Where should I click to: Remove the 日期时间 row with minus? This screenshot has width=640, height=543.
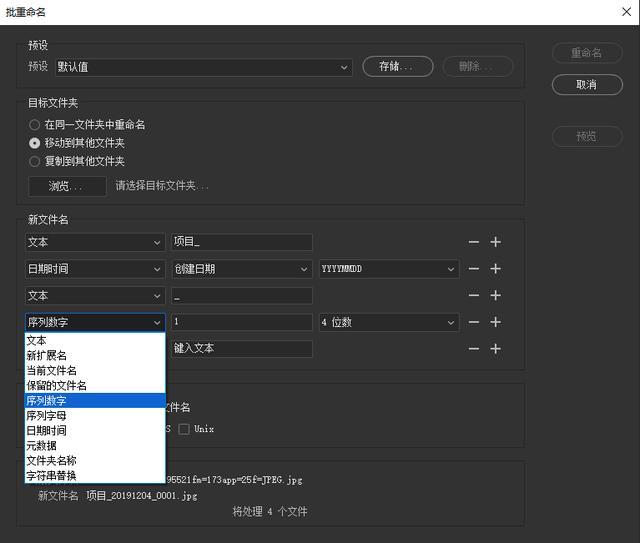click(473, 269)
